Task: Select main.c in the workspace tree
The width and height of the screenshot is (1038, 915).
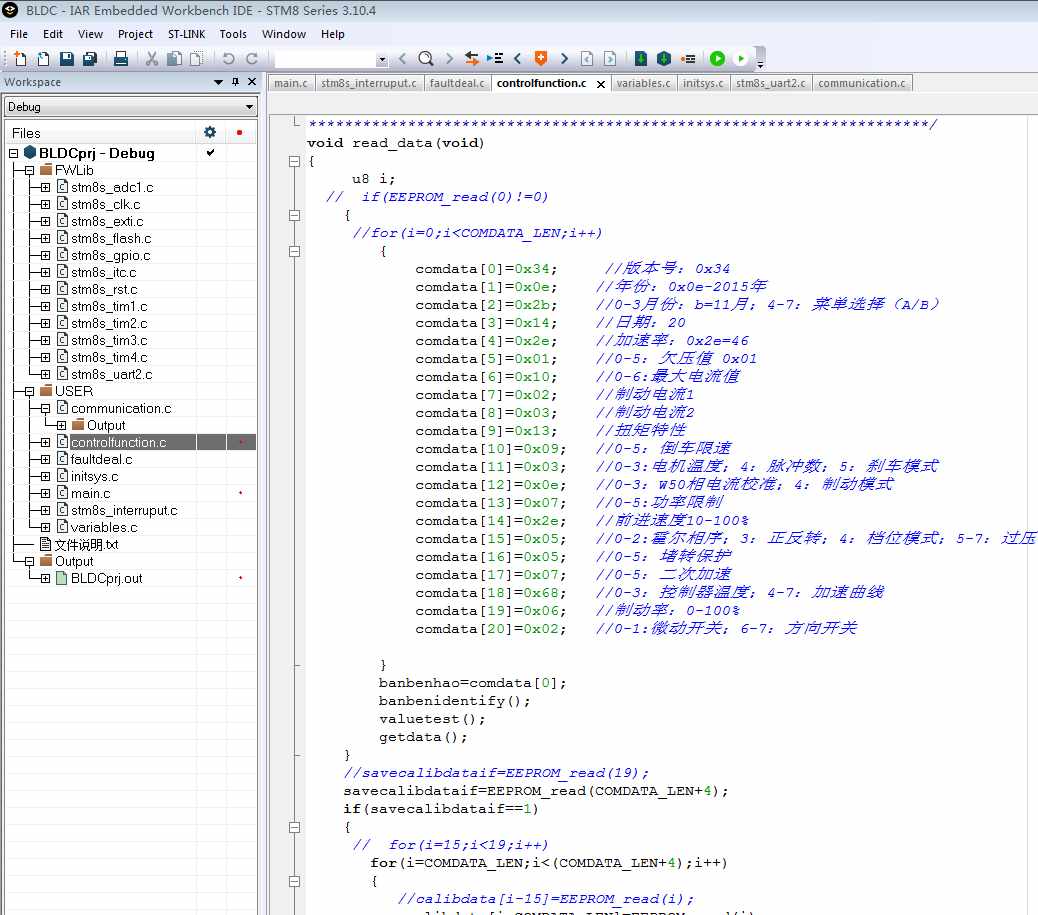Action: 91,493
